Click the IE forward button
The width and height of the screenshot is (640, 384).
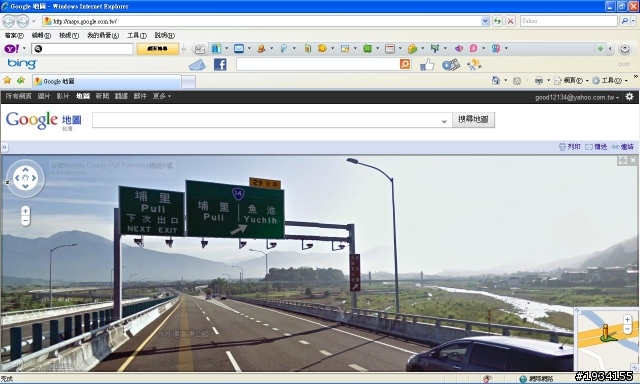[x=23, y=21]
